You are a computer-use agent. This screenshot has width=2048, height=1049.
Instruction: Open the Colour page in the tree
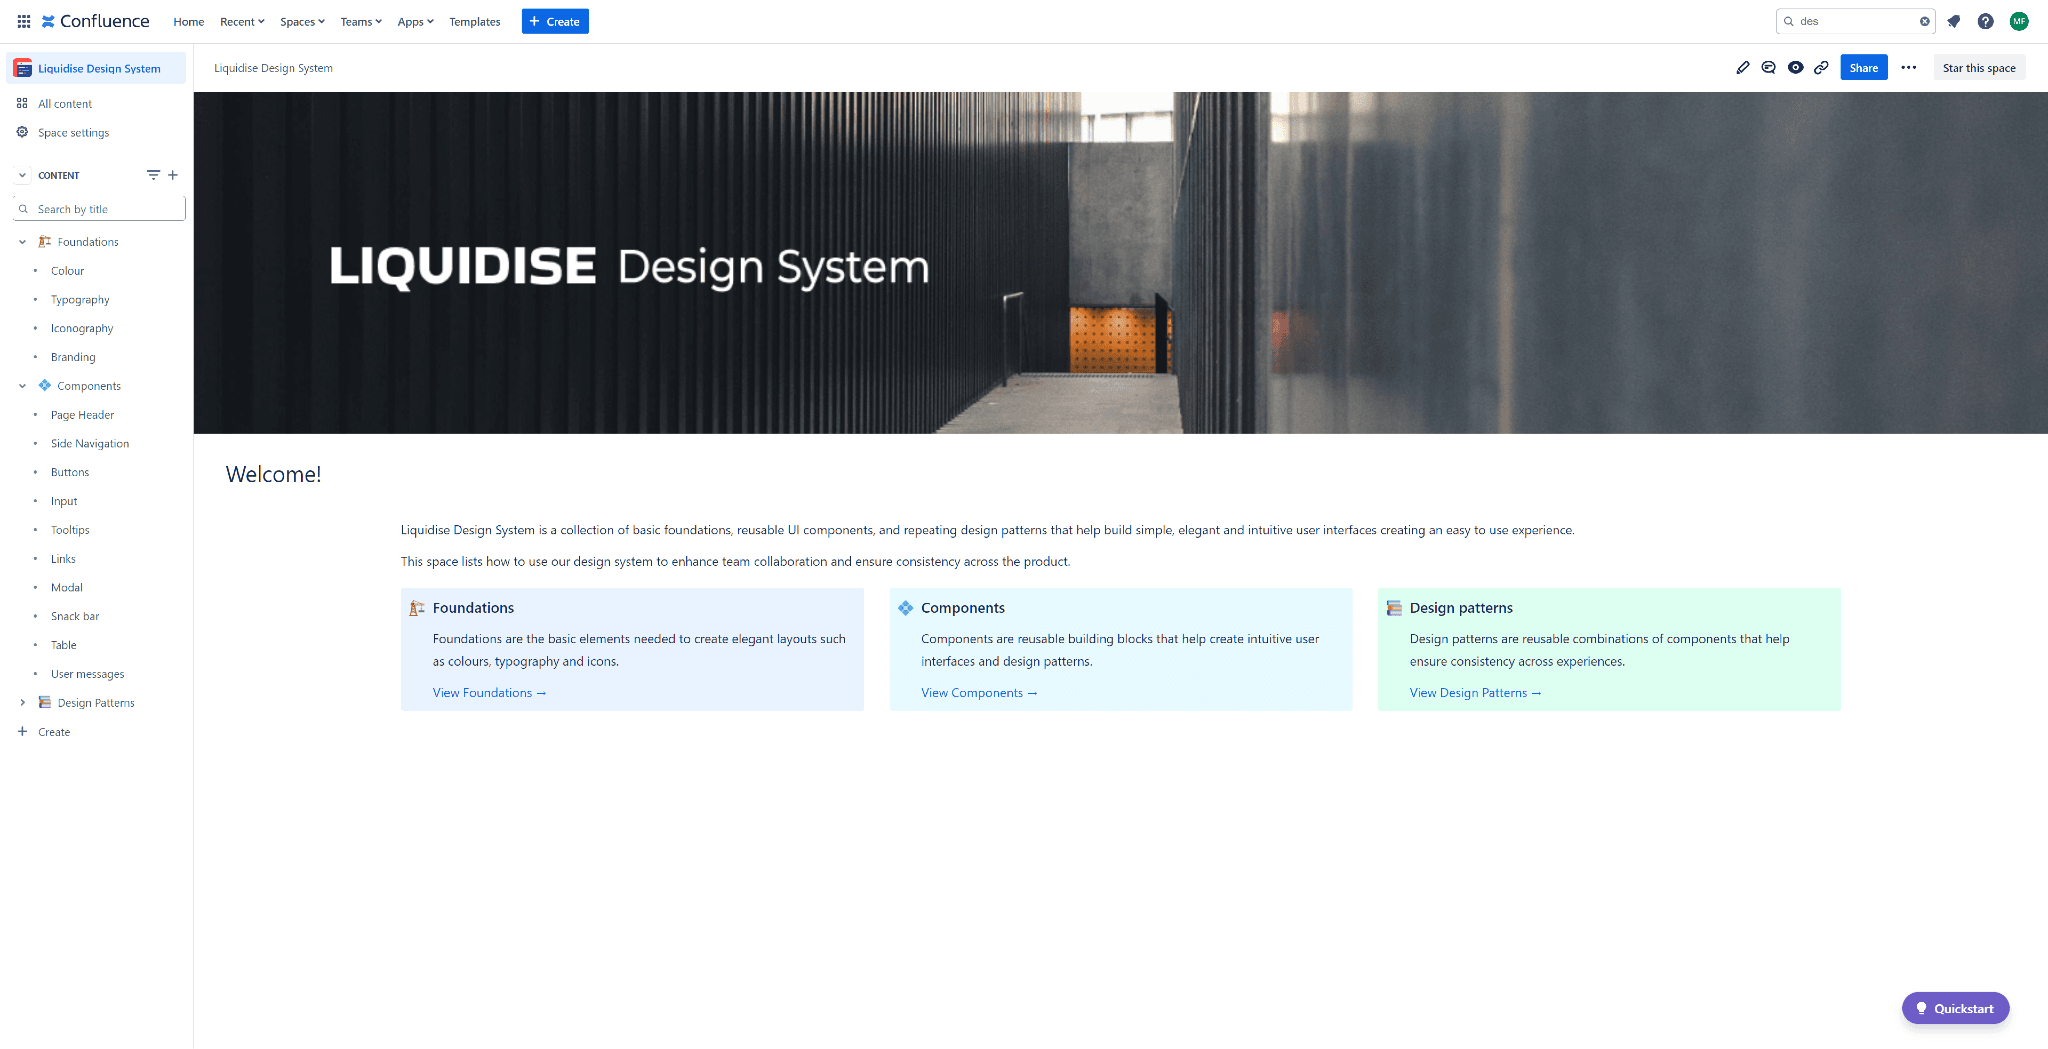(67, 271)
